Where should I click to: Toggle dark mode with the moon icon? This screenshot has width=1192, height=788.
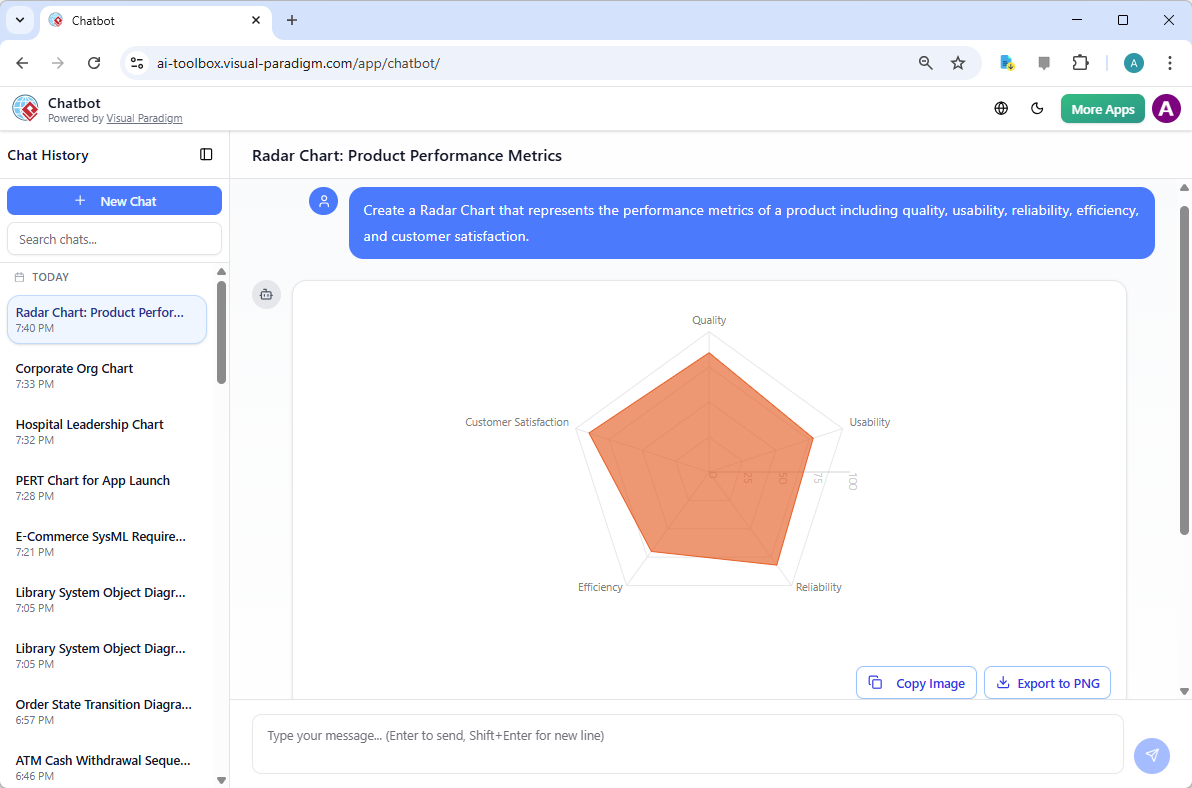(1037, 108)
